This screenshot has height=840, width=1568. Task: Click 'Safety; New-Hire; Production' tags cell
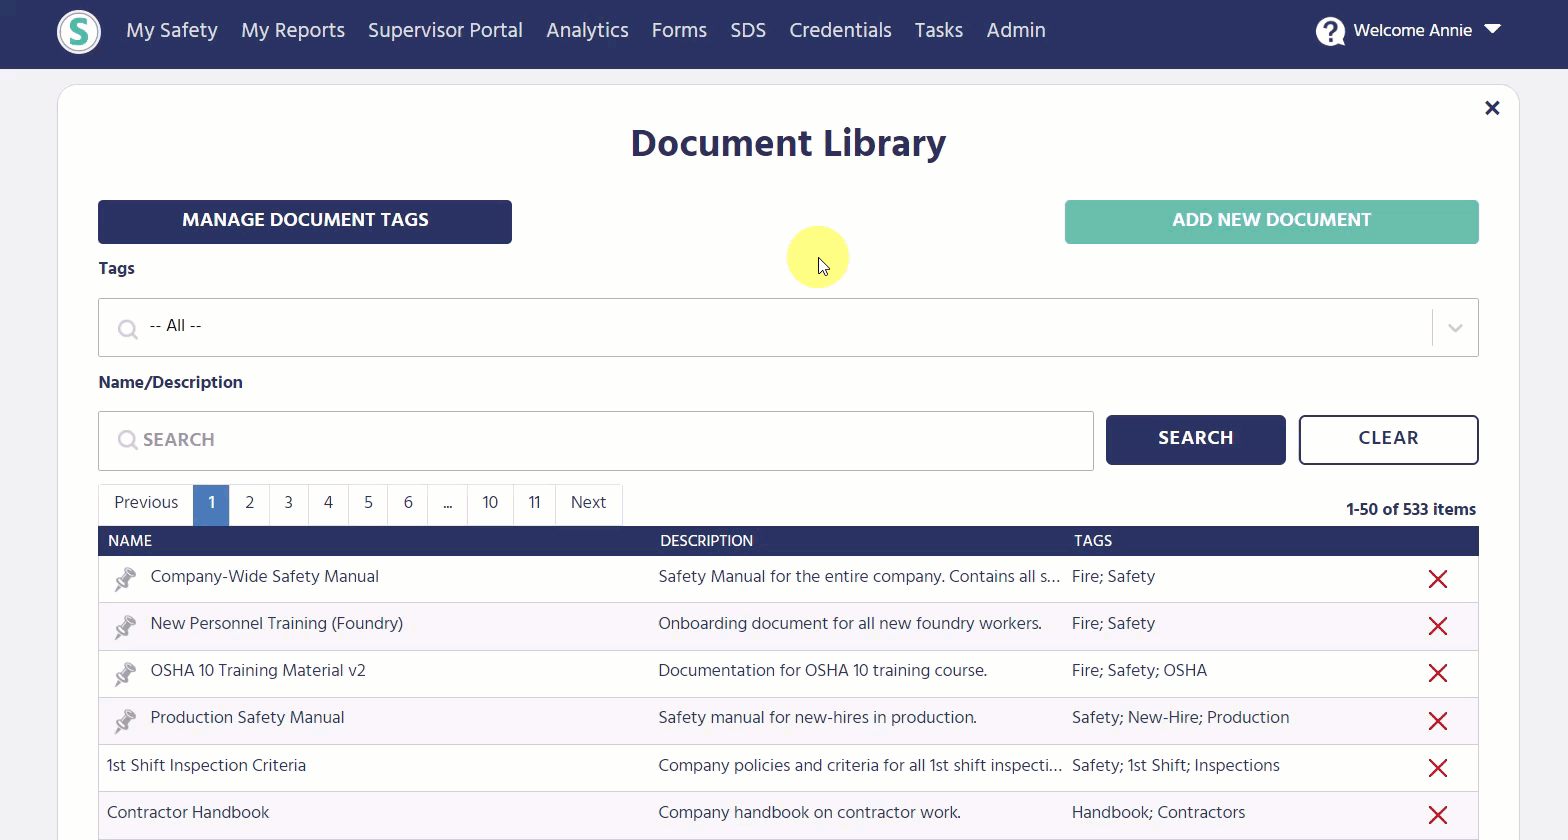(1180, 718)
